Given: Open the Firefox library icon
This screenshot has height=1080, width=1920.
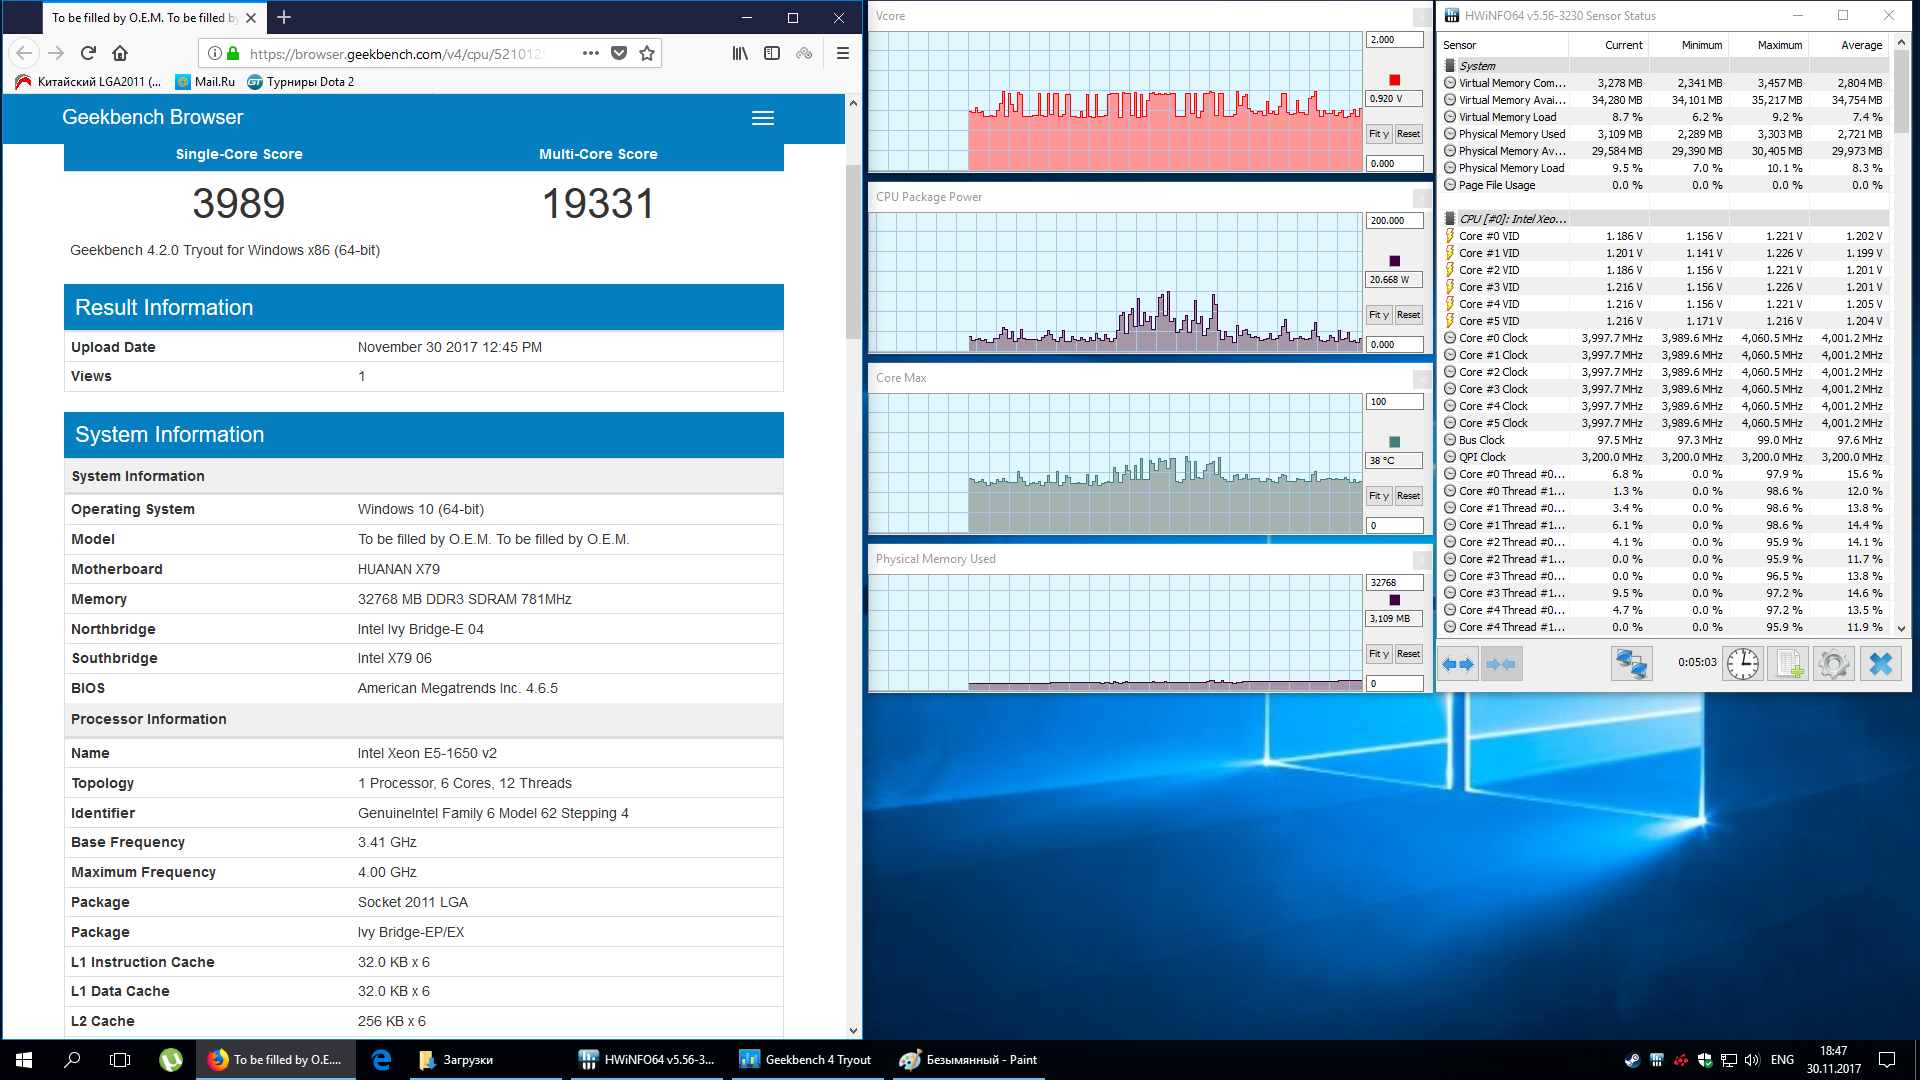Looking at the screenshot, I should (x=740, y=53).
